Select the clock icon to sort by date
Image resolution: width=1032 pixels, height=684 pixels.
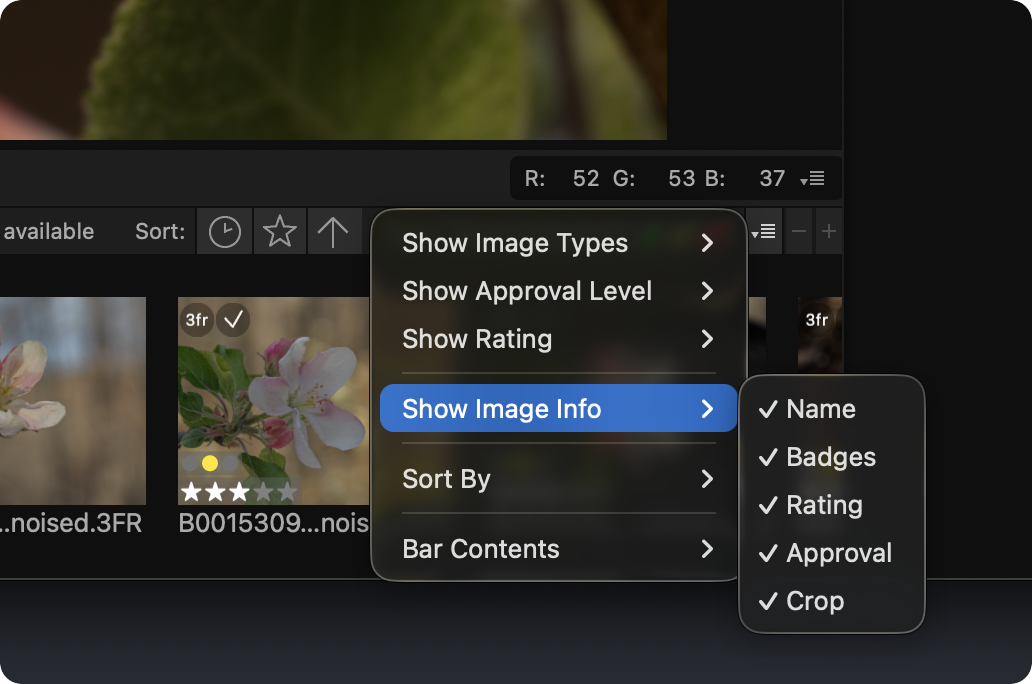click(x=224, y=231)
